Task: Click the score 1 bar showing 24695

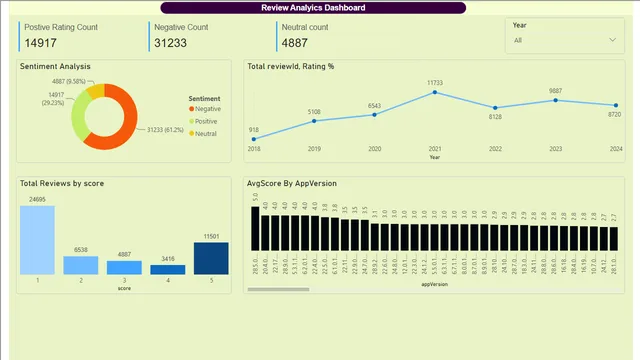Action: (x=37, y=240)
